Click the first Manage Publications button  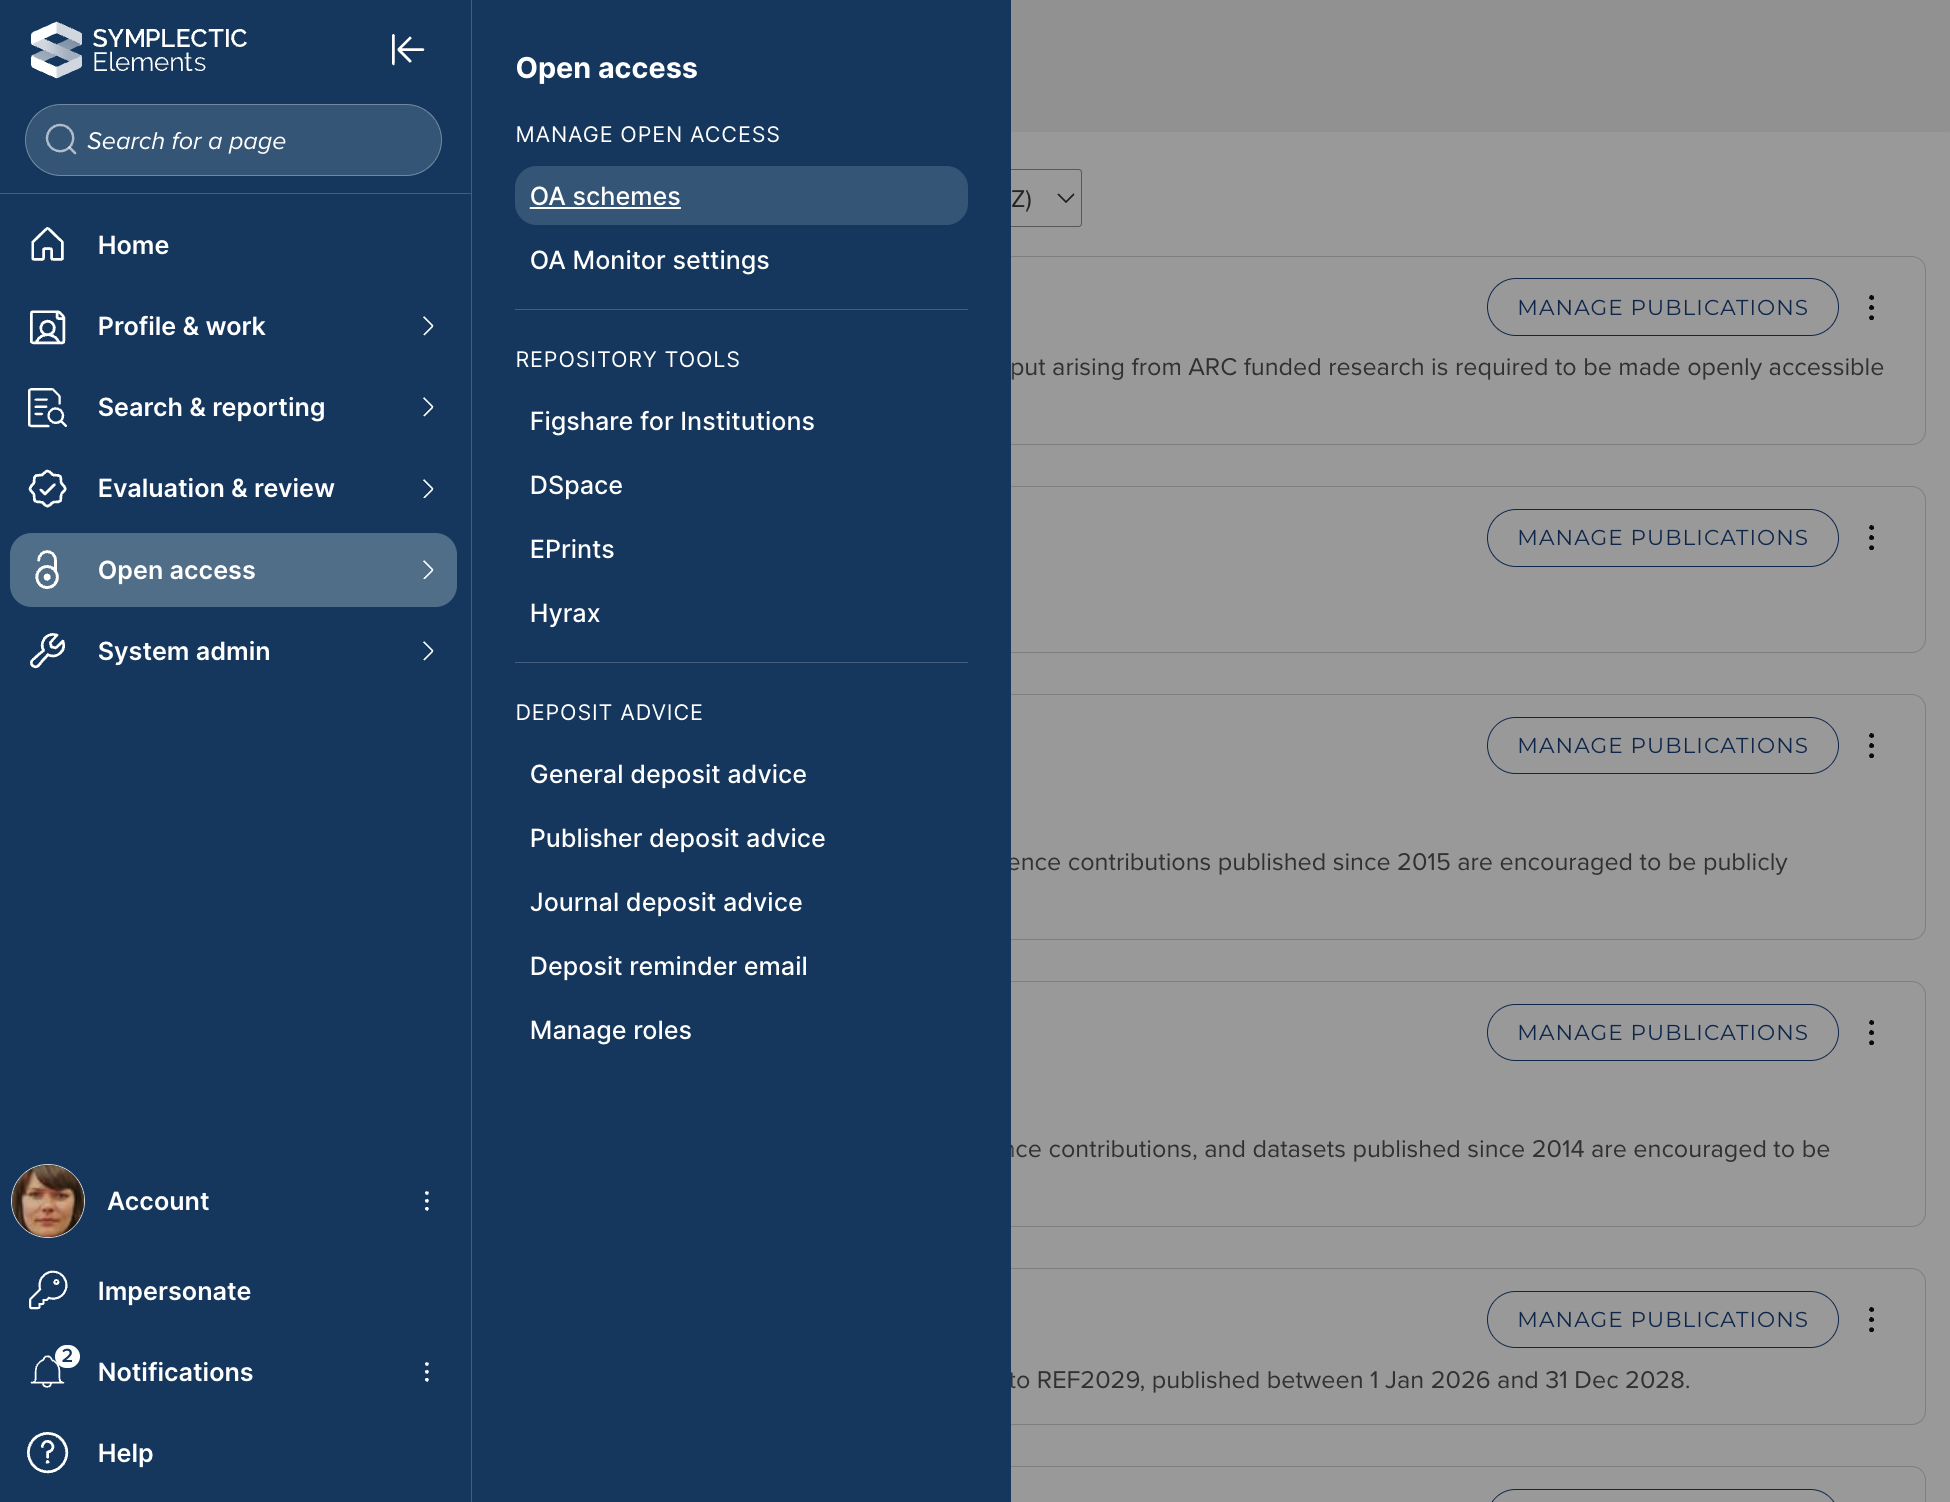point(1661,307)
